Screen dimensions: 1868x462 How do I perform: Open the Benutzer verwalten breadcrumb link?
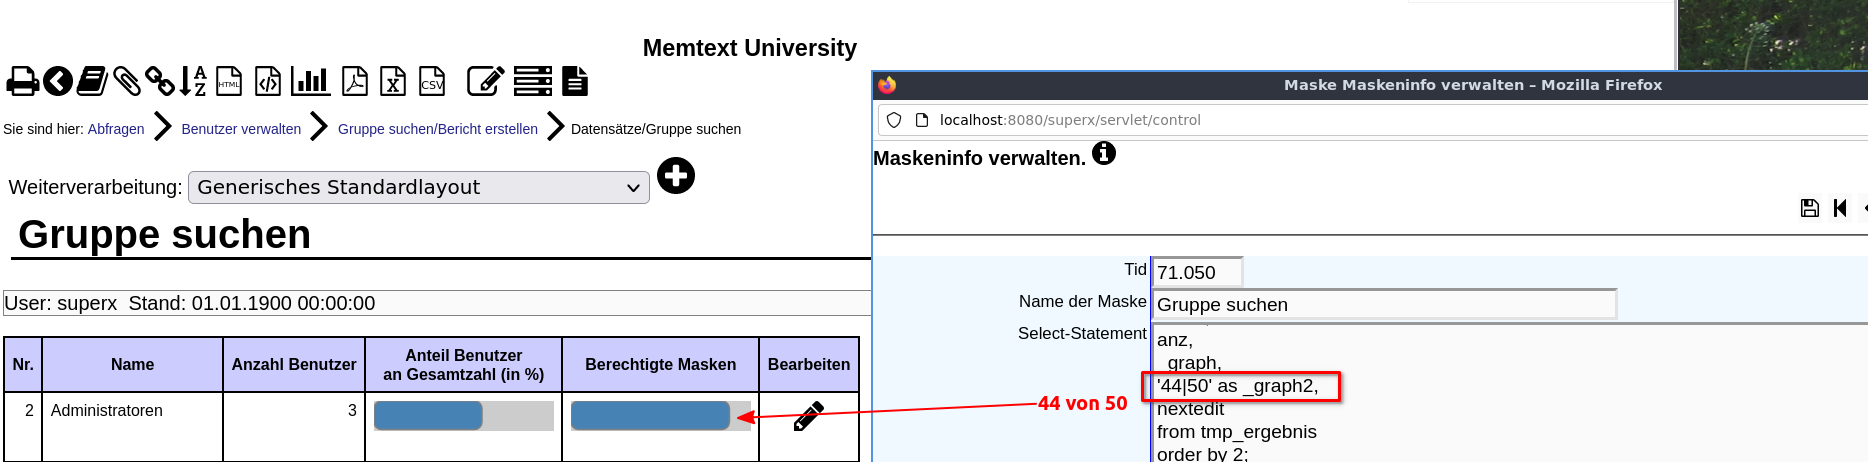241,129
